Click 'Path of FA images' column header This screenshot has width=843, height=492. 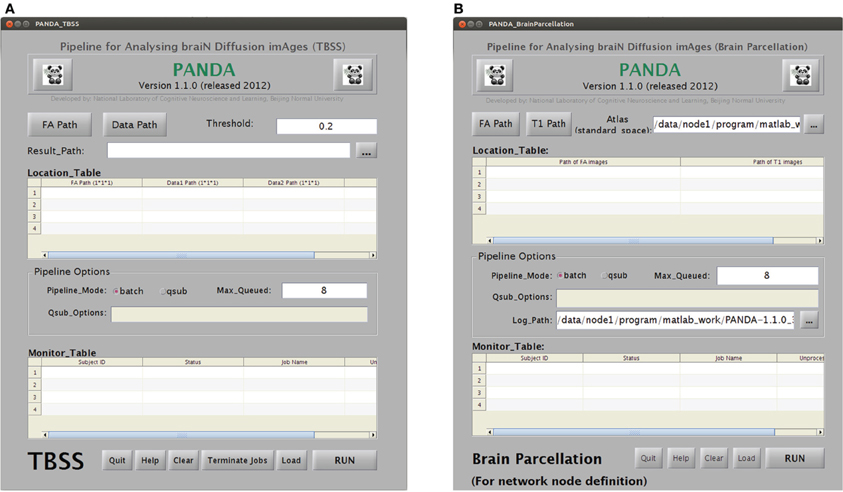click(583, 162)
